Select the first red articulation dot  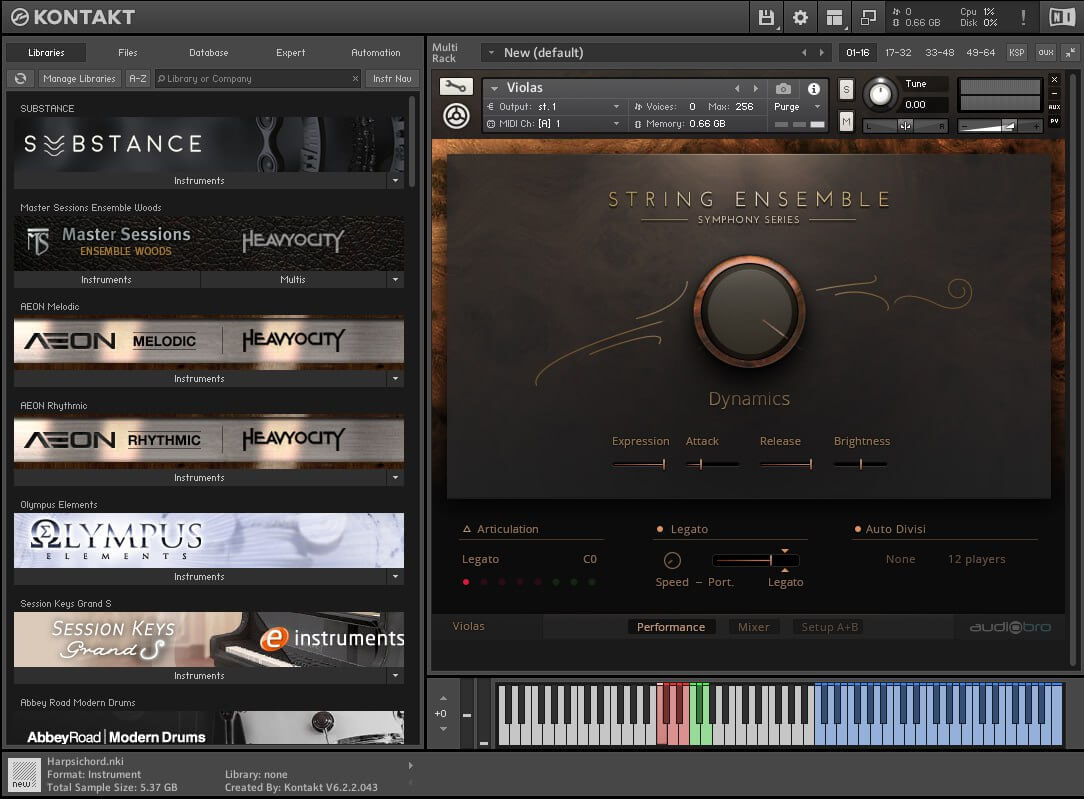pos(466,582)
